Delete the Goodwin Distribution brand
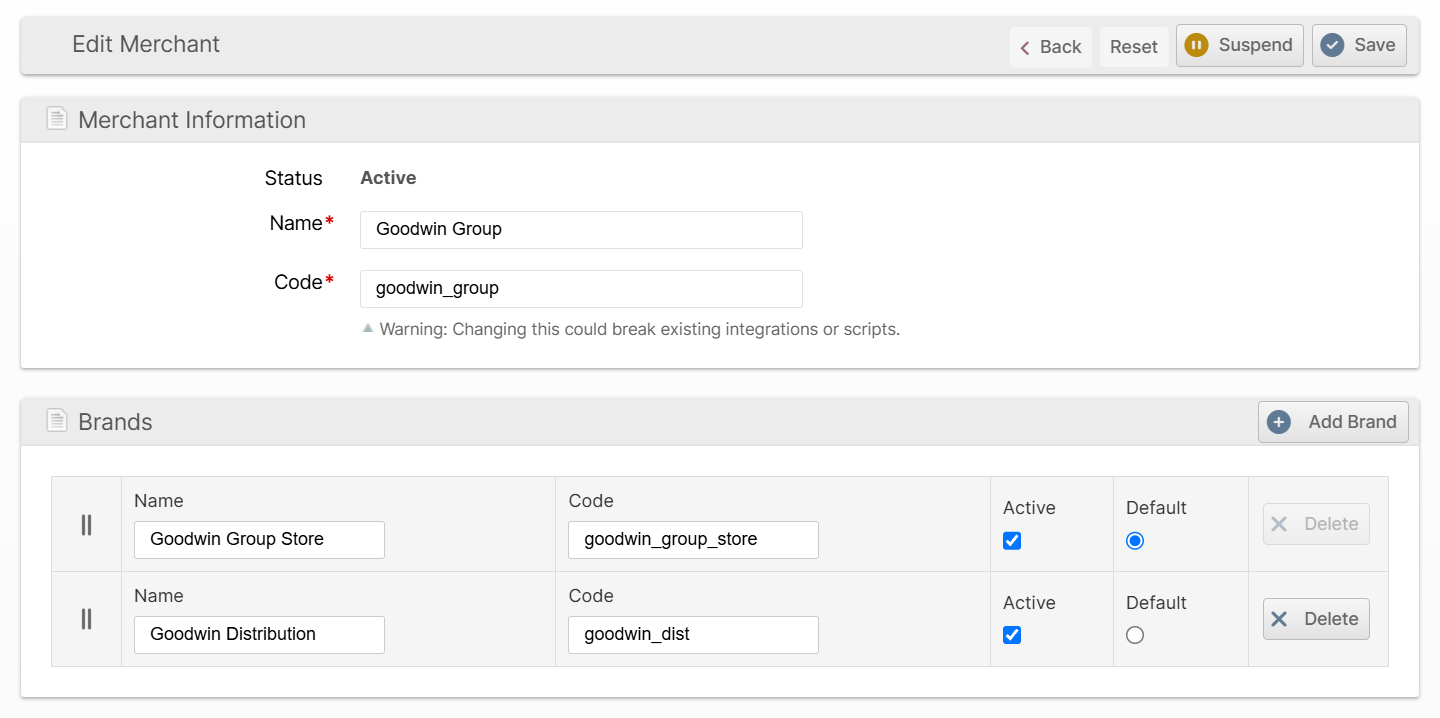 (x=1316, y=619)
